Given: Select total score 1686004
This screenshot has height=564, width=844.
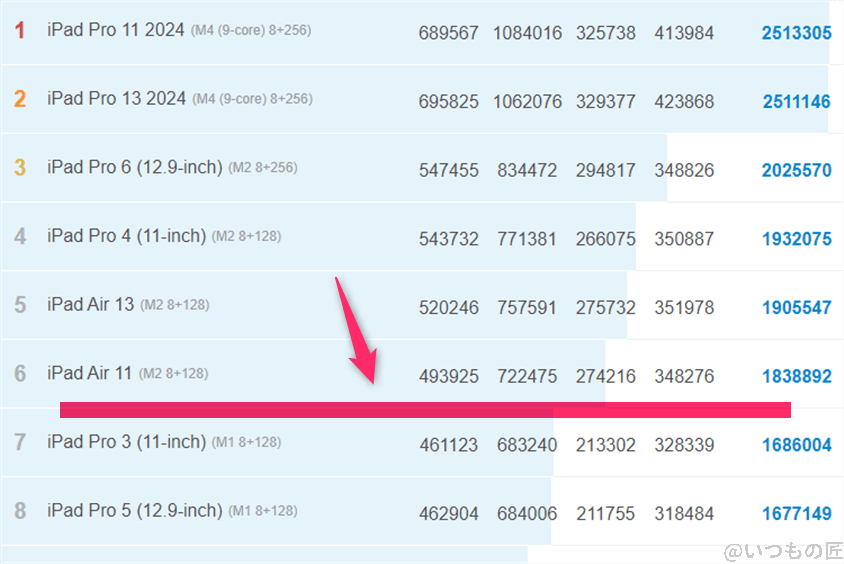Looking at the screenshot, I should pos(796,445).
